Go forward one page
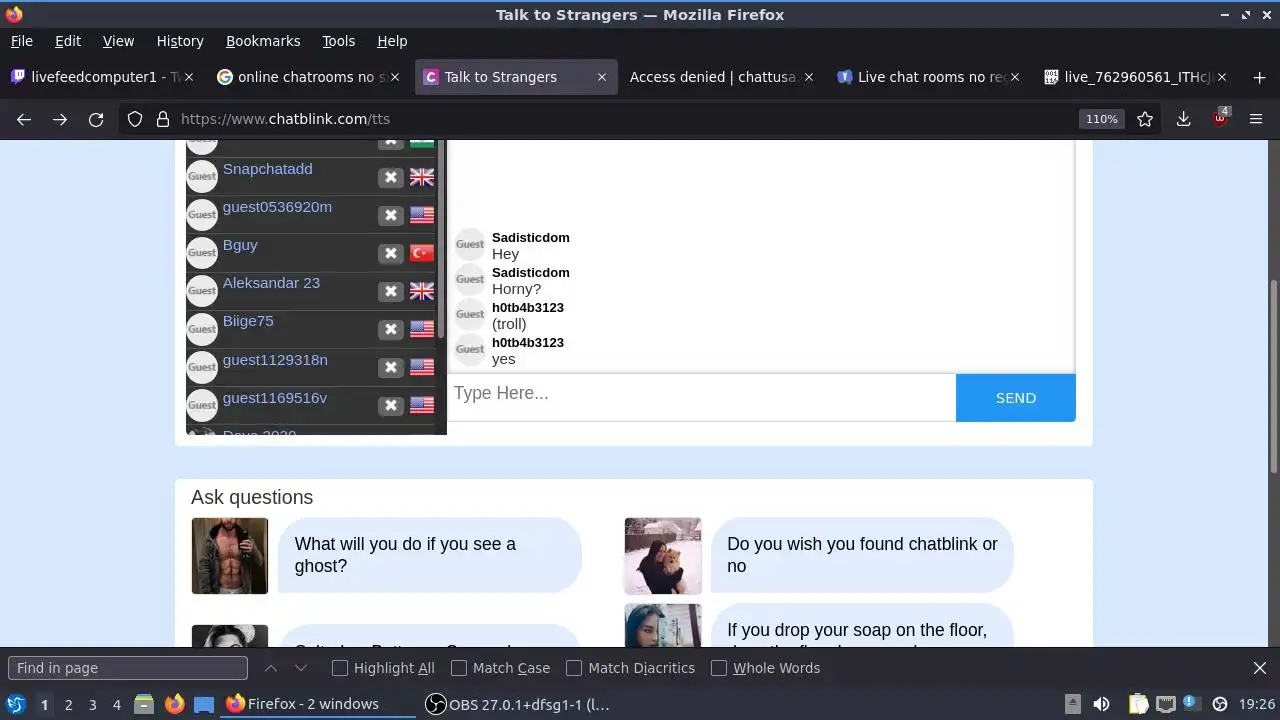This screenshot has width=1280, height=720. point(60,119)
